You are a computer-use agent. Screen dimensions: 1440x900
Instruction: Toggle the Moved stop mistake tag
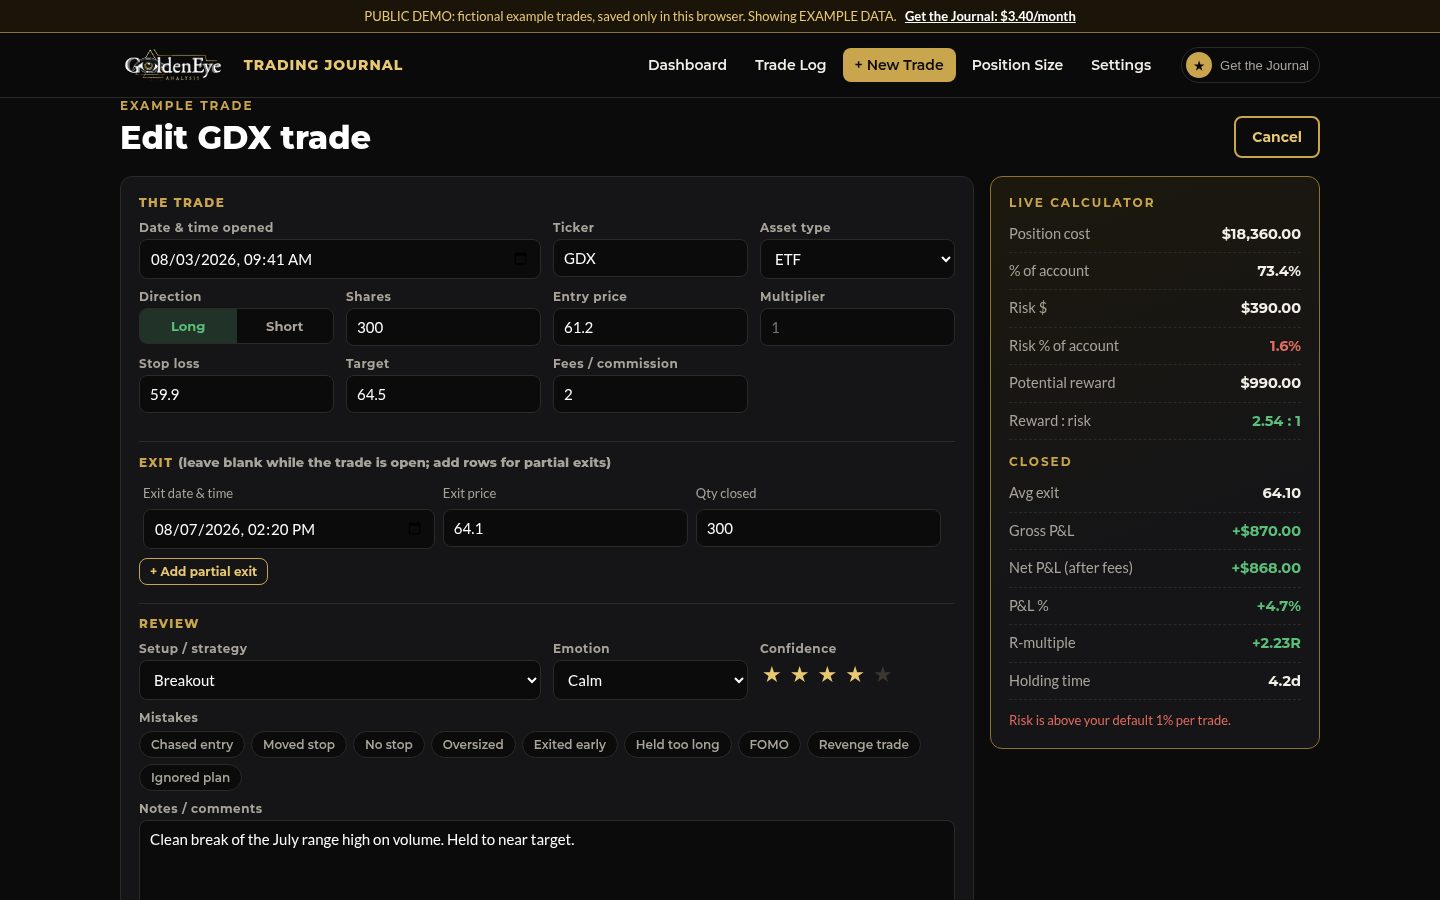[x=299, y=745]
